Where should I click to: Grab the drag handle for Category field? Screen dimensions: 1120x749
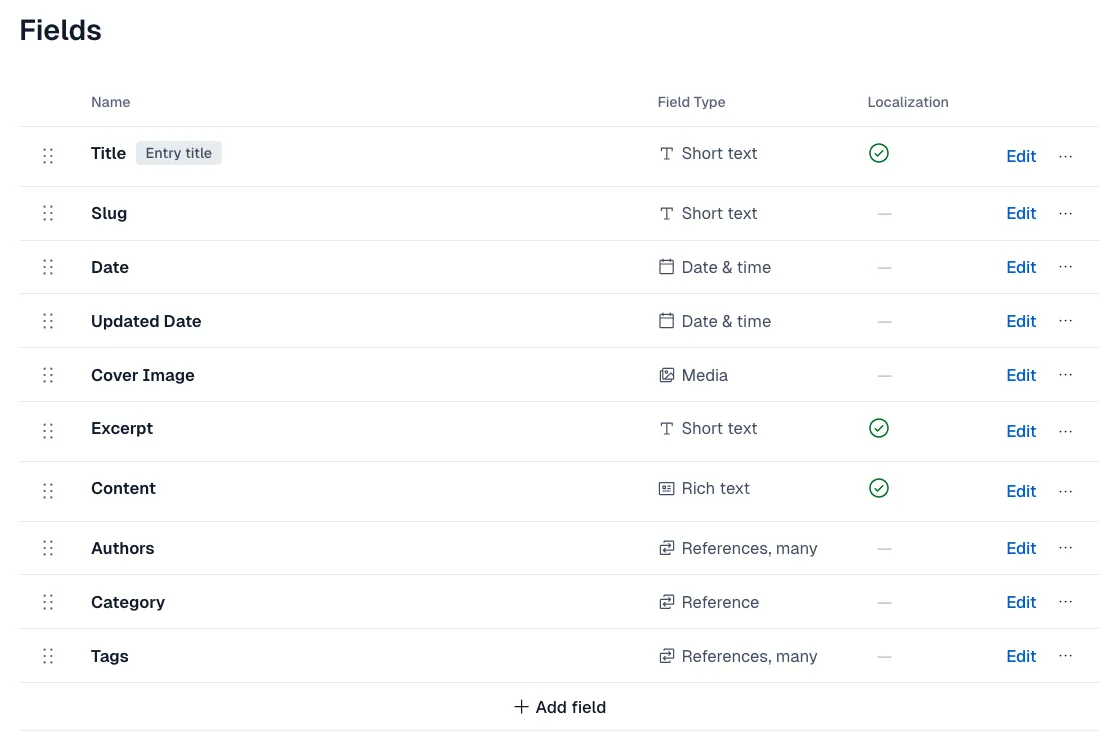point(48,603)
